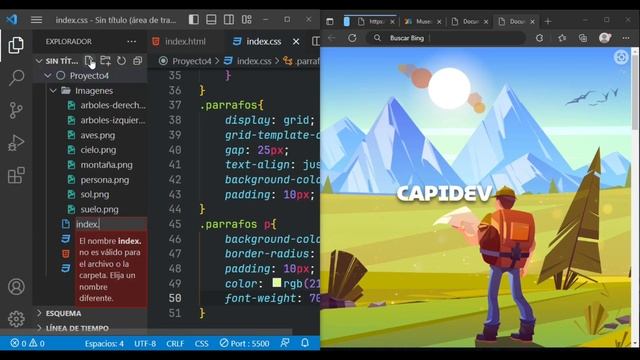
Task: Click the Espacios: 4 indentation setting
Action: click(104, 344)
